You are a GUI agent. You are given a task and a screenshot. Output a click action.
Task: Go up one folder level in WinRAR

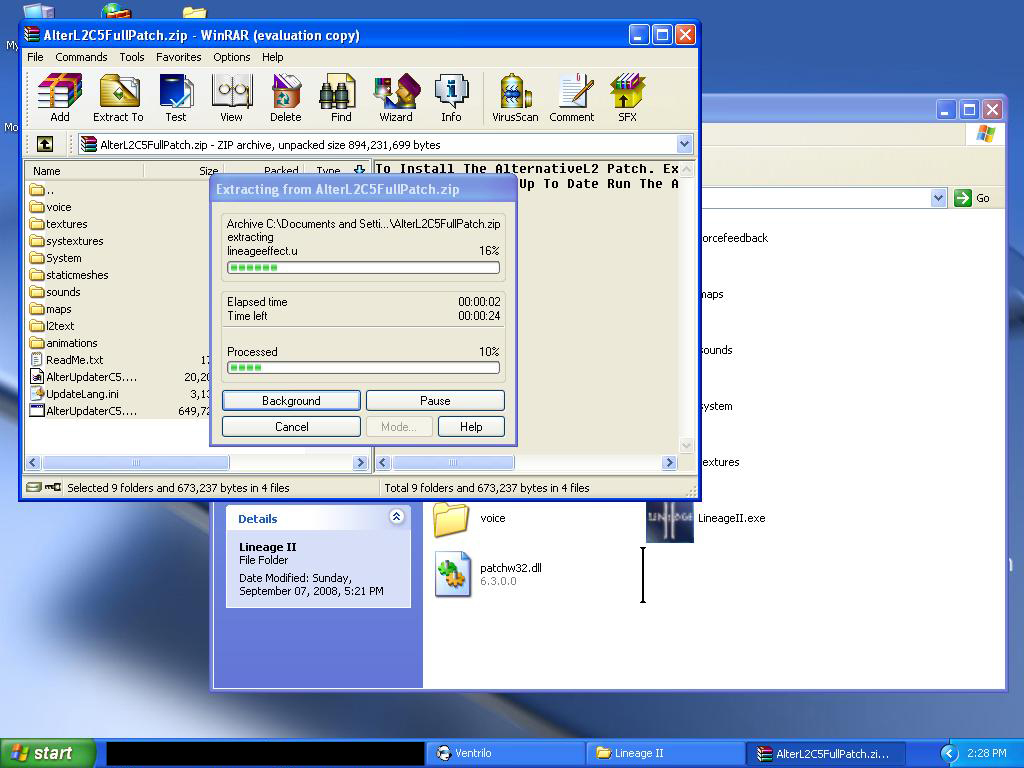click(x=44, y=144)
